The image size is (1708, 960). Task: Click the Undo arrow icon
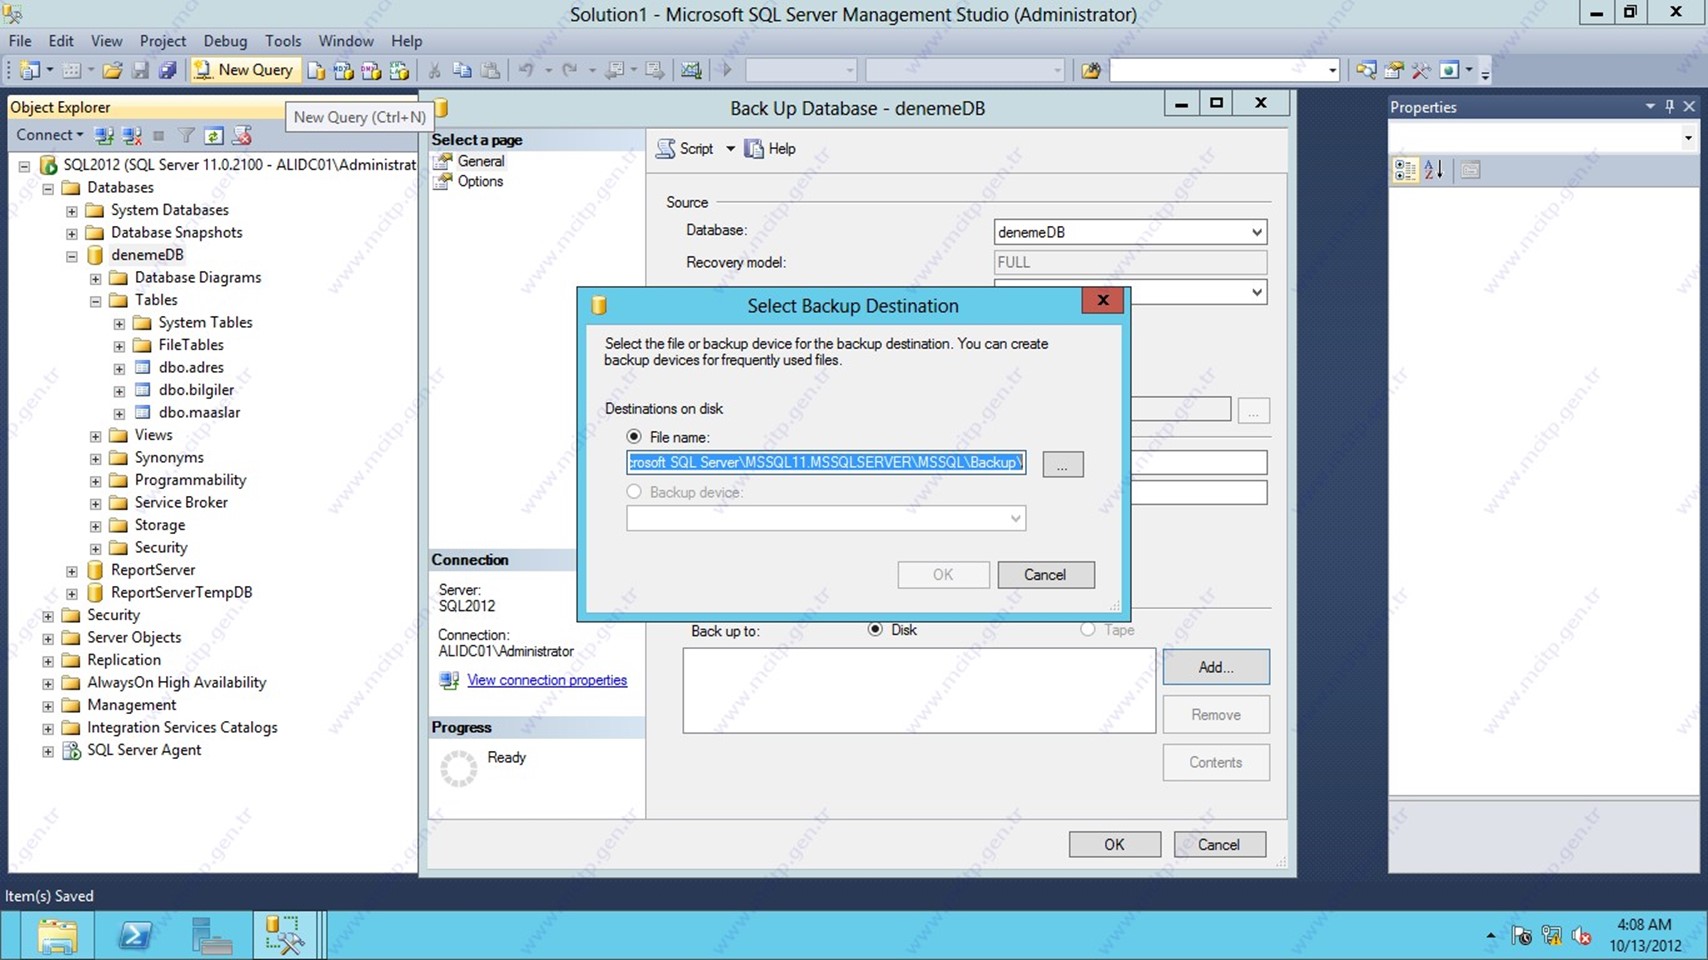[526, 70]
